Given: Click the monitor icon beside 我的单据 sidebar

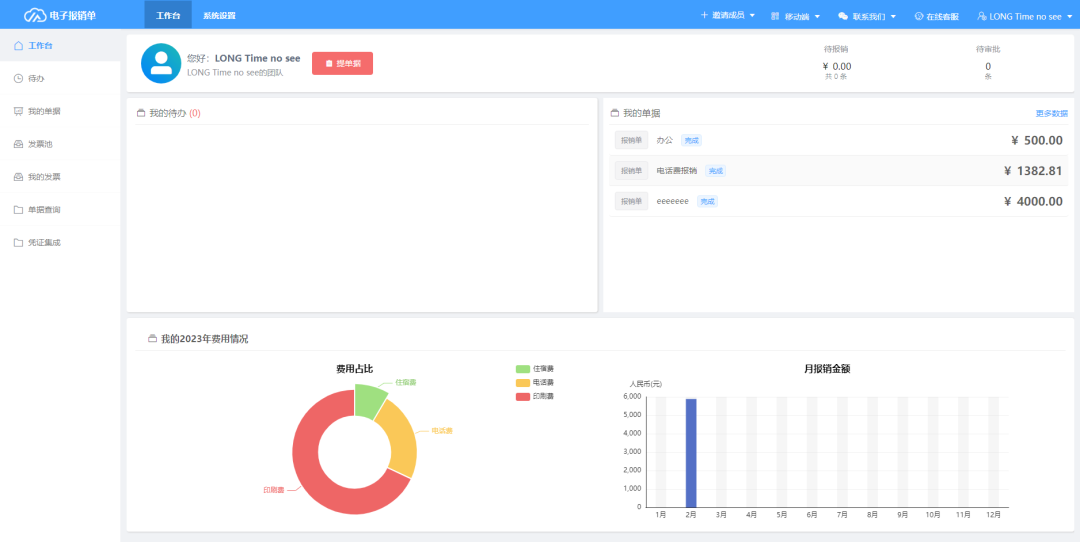Looking at the screenshot, I should coord(19,112).
